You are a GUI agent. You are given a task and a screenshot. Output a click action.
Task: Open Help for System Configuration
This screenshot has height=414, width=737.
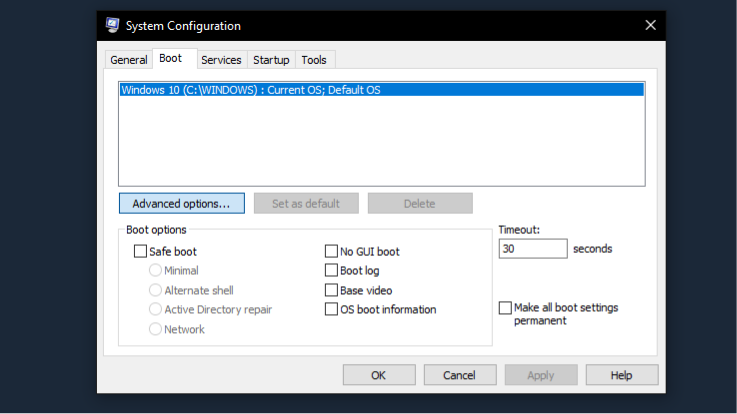[x=621, y=375]
